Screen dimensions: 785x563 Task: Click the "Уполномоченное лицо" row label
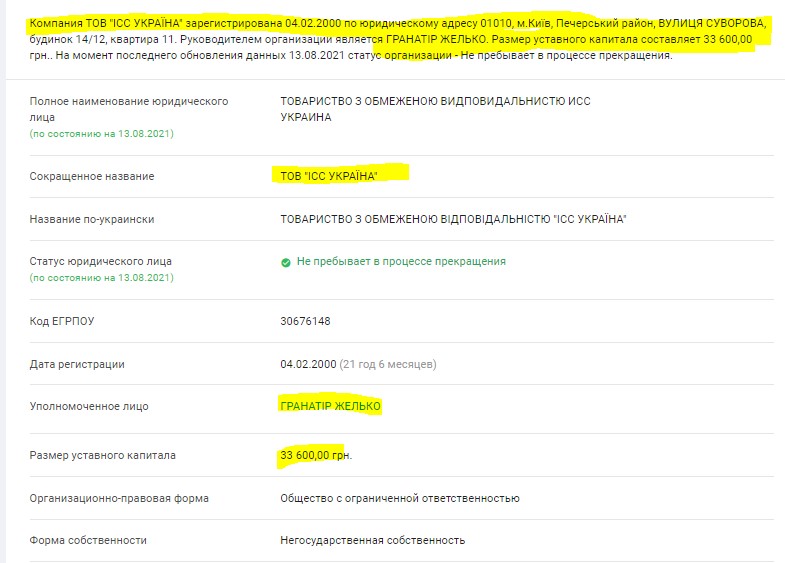pyautogui.click(x=90, y=407)
